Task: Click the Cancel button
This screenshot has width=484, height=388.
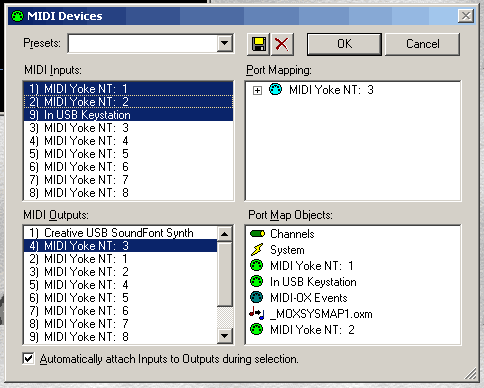Action: click(x=423, y=44)
